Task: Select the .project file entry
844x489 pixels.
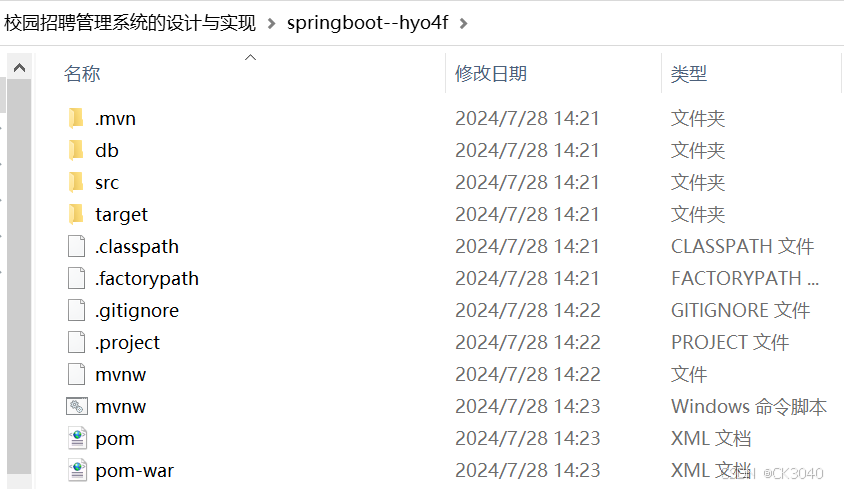Action: 128,343
